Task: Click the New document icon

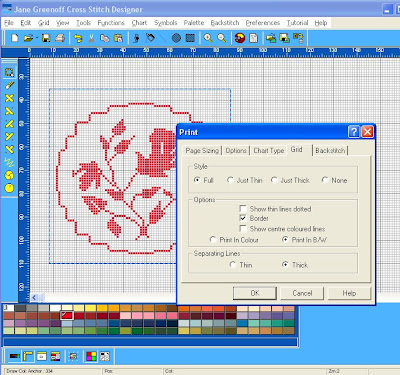Action: [15, 38]
